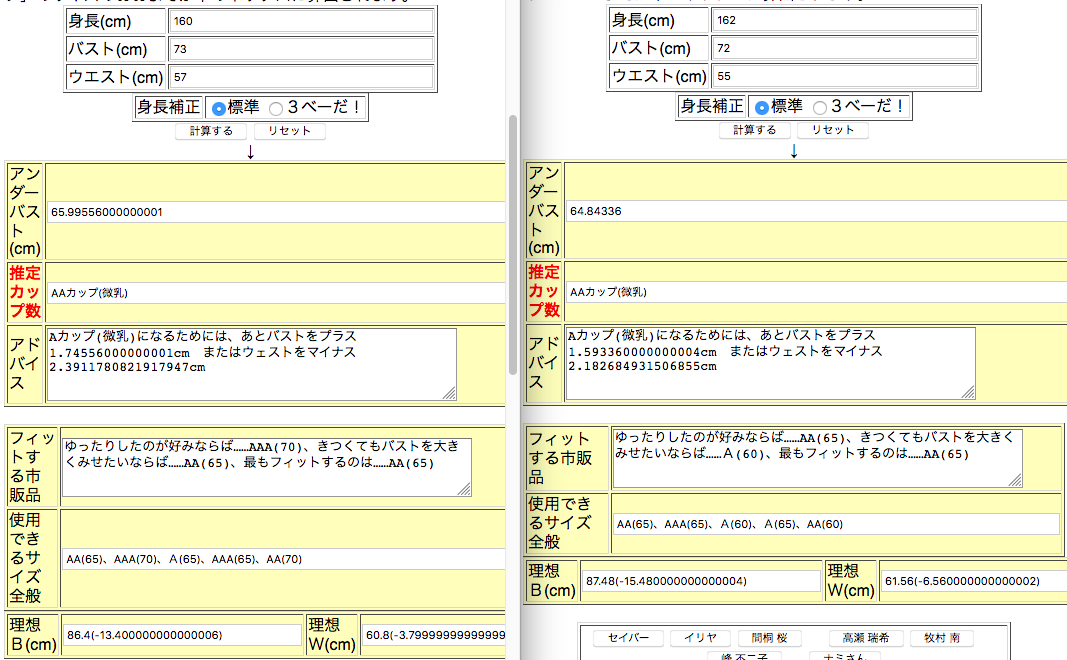Focus 身長 field containing 160
The height and width of the screenshot is (660, 1067).
300,21
